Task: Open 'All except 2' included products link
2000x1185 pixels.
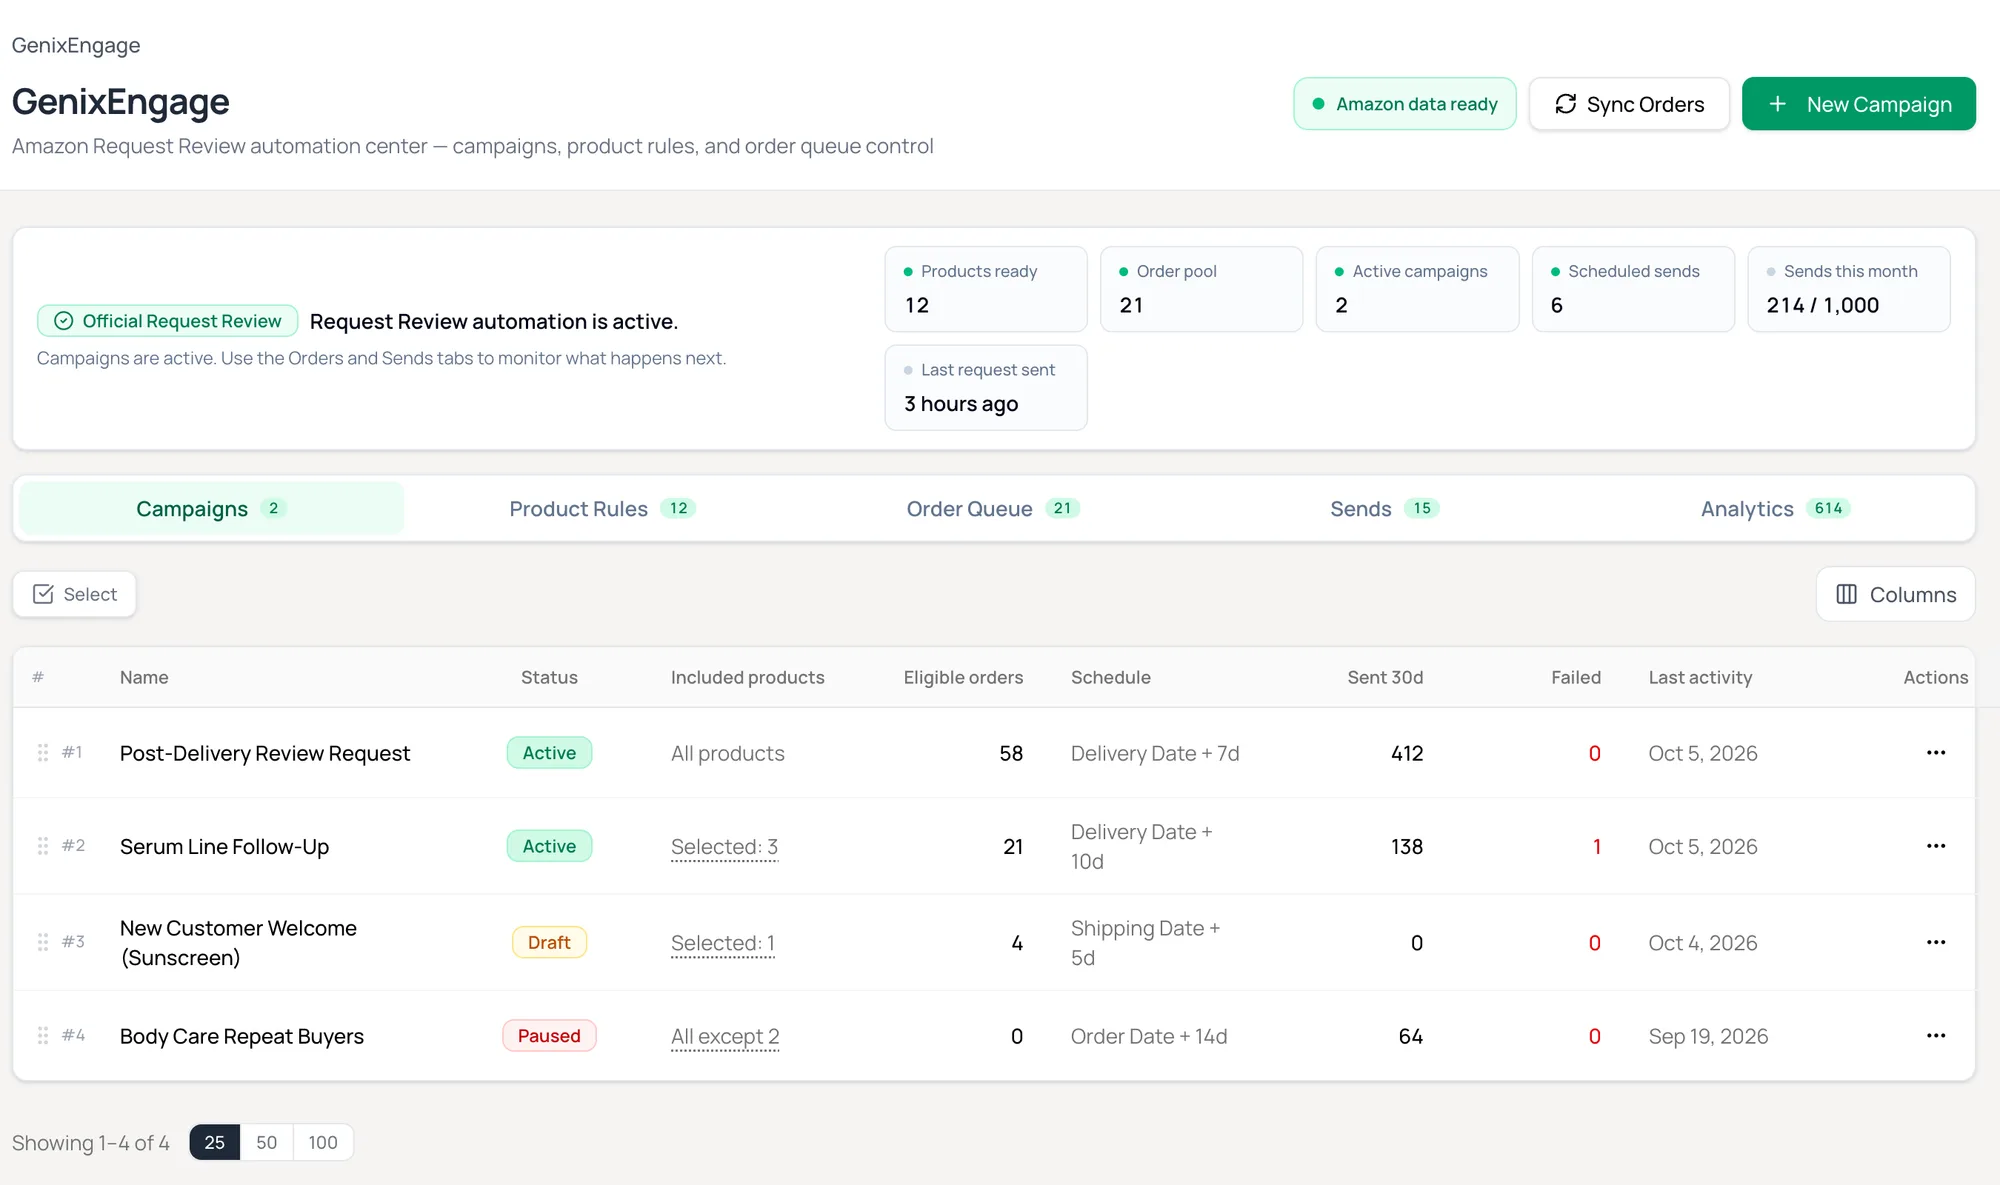Action: [725, 1037]
